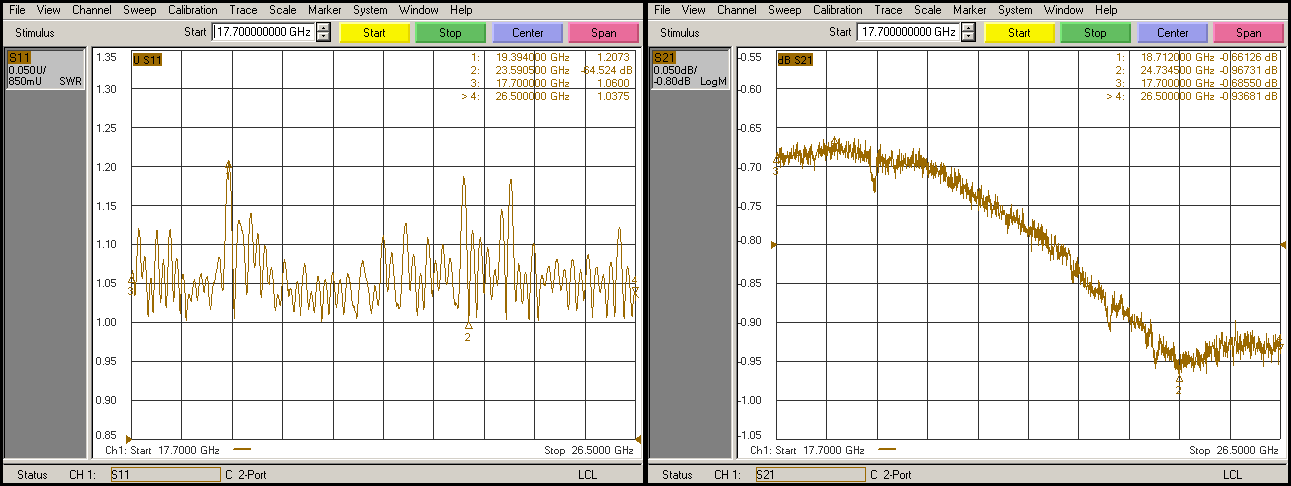
Task: Open the Calibration menu in the S11 window
Action: (192, 10)
